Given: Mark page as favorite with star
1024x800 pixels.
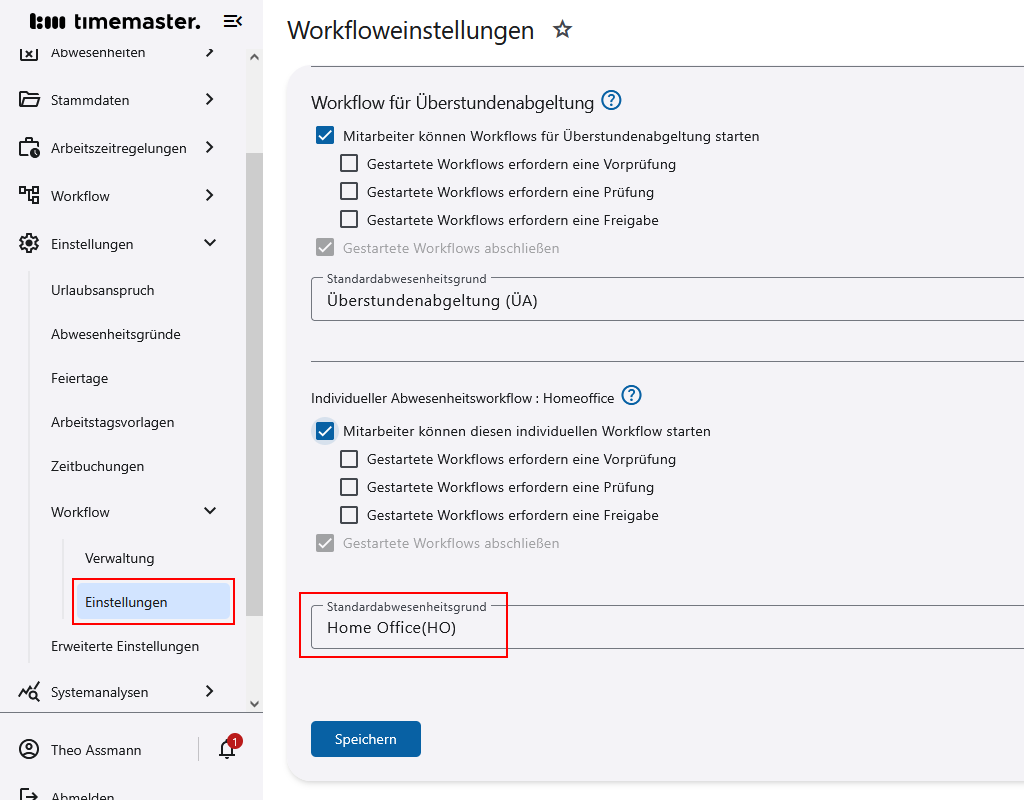Looking at the screenshot, I should [562, 30].
